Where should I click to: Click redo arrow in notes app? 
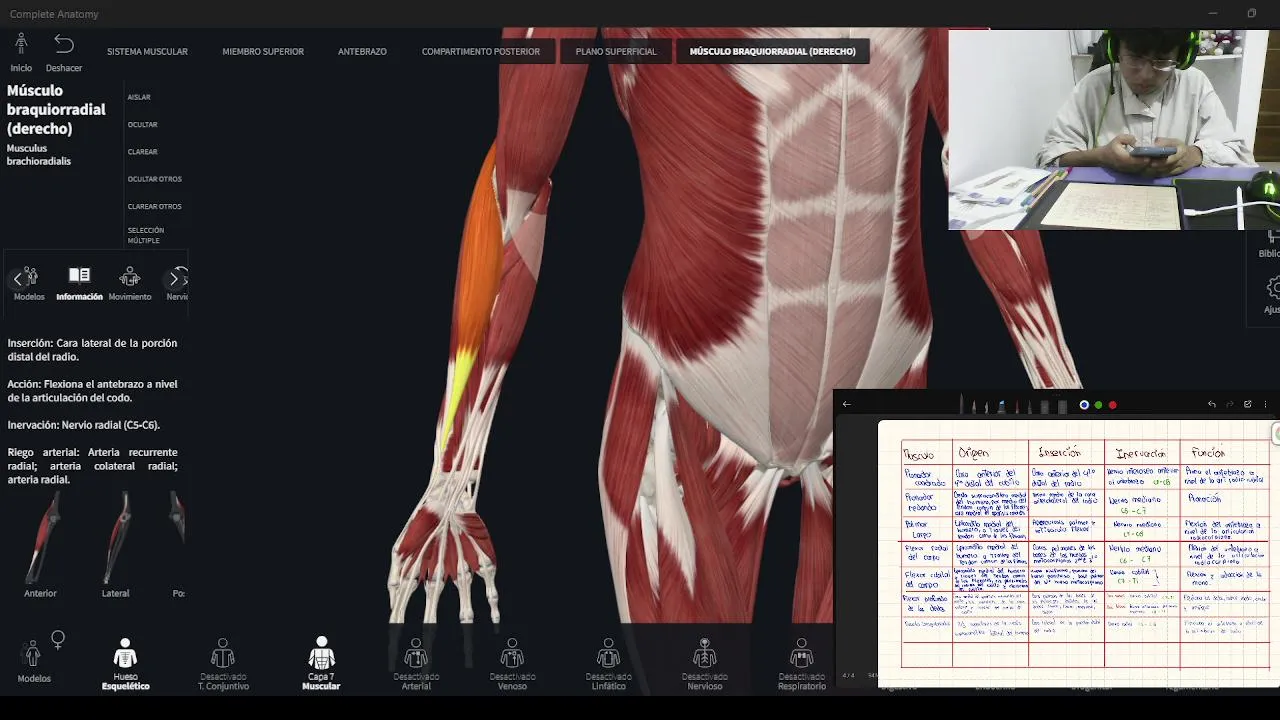point(1230,404)
